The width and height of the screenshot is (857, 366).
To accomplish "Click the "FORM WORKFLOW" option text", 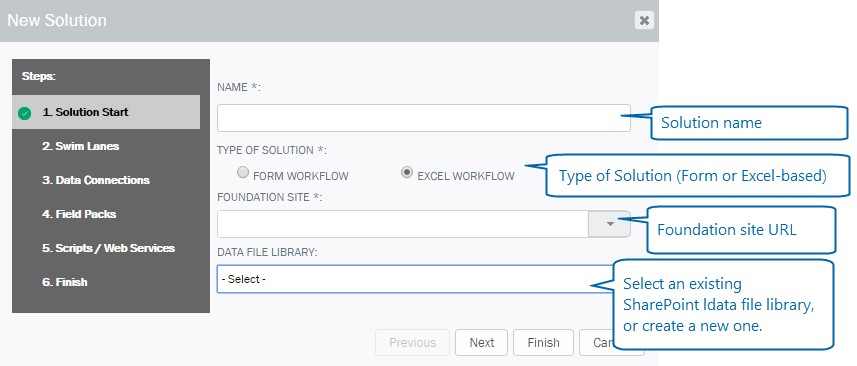I will coord(301,176).
